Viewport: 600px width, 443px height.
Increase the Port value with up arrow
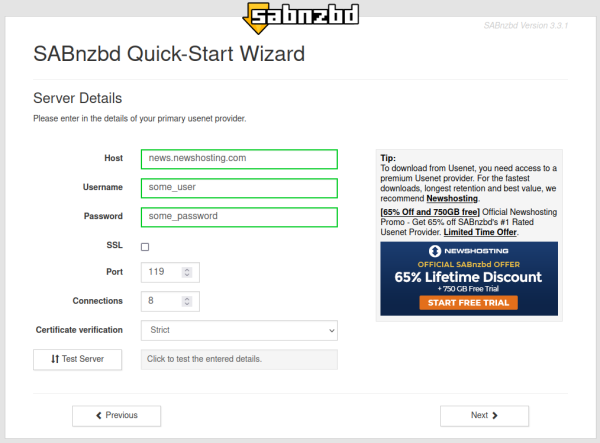(187, 269)
